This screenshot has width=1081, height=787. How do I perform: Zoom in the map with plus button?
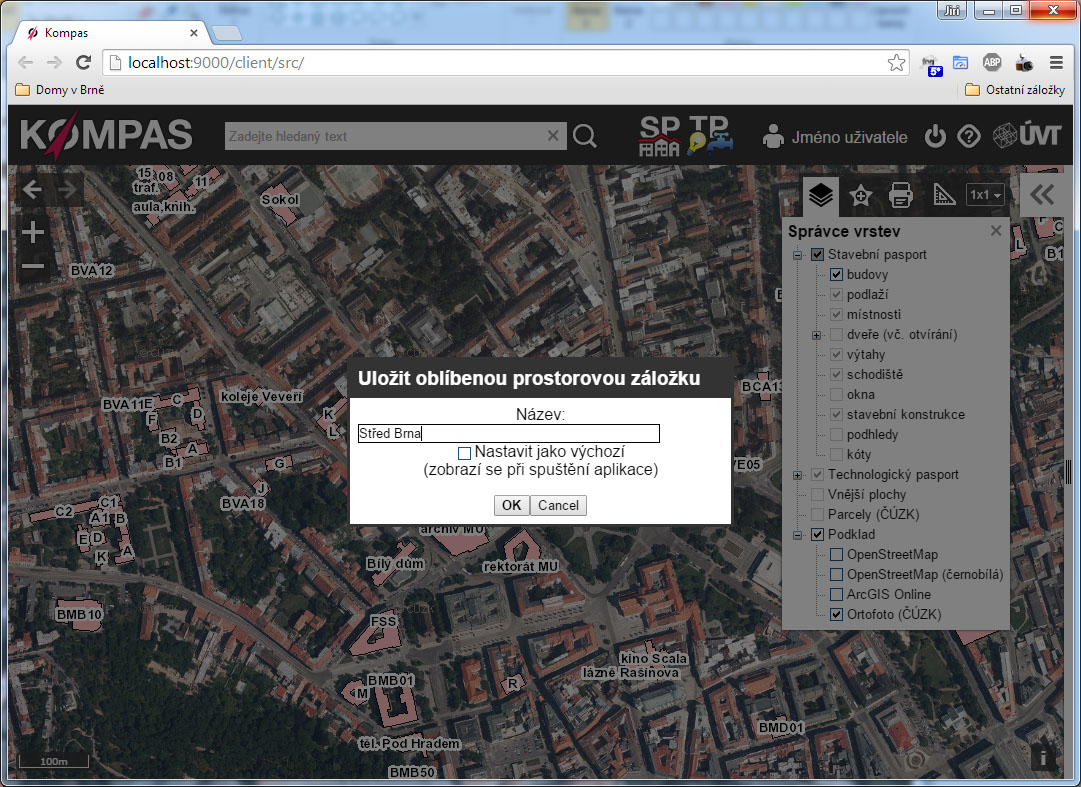tap(33, 233)
